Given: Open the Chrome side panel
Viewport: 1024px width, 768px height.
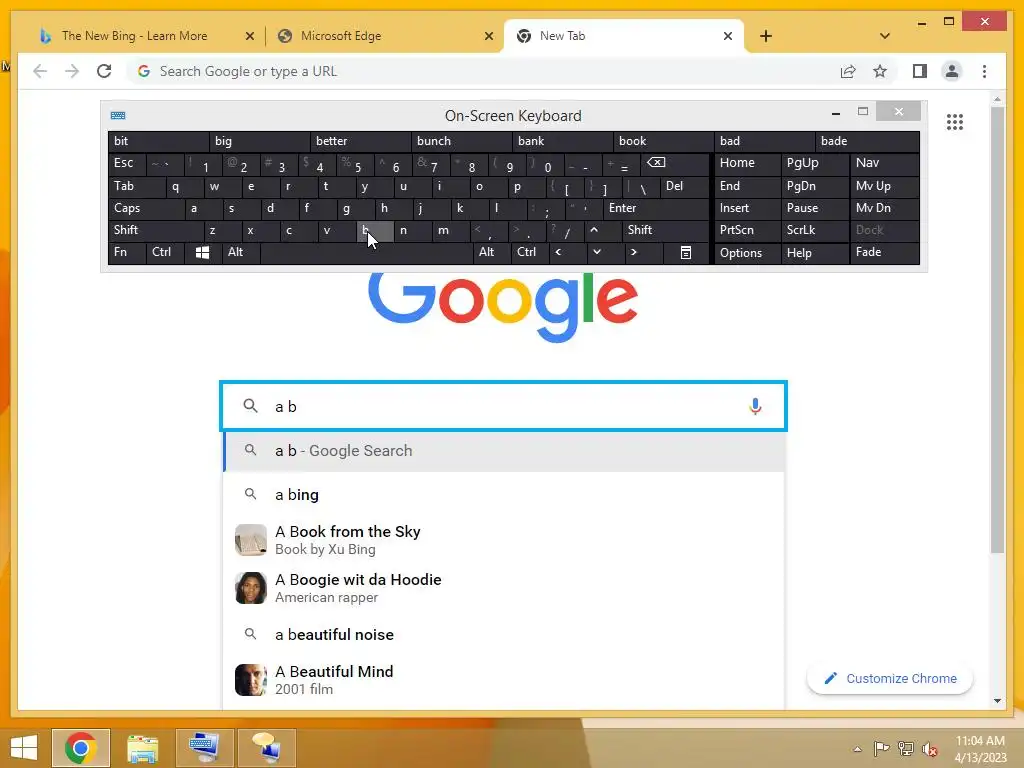Looking at the screenshot, I should (920, 71).
